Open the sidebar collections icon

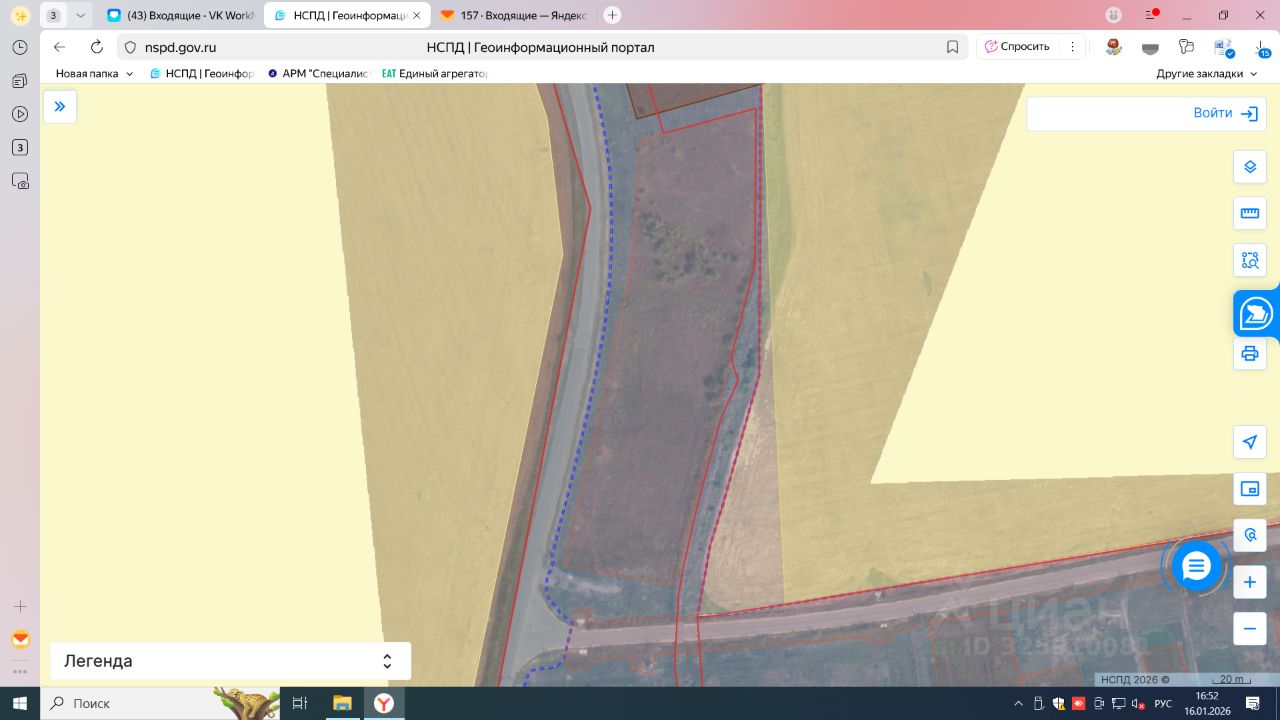[19, 80]
